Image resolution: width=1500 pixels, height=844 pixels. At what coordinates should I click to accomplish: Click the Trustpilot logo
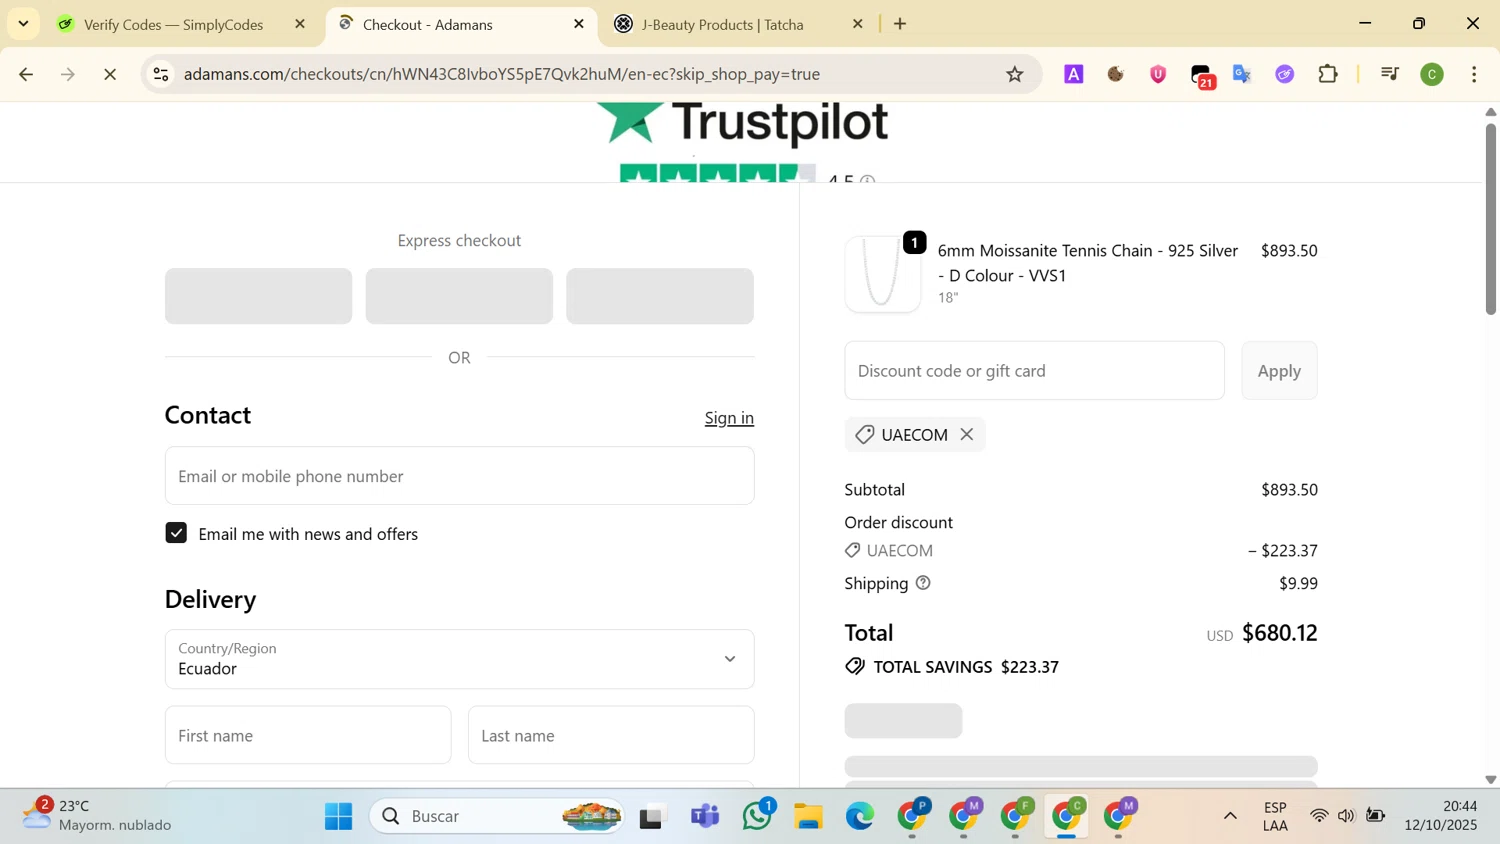(x=742, y=123)
